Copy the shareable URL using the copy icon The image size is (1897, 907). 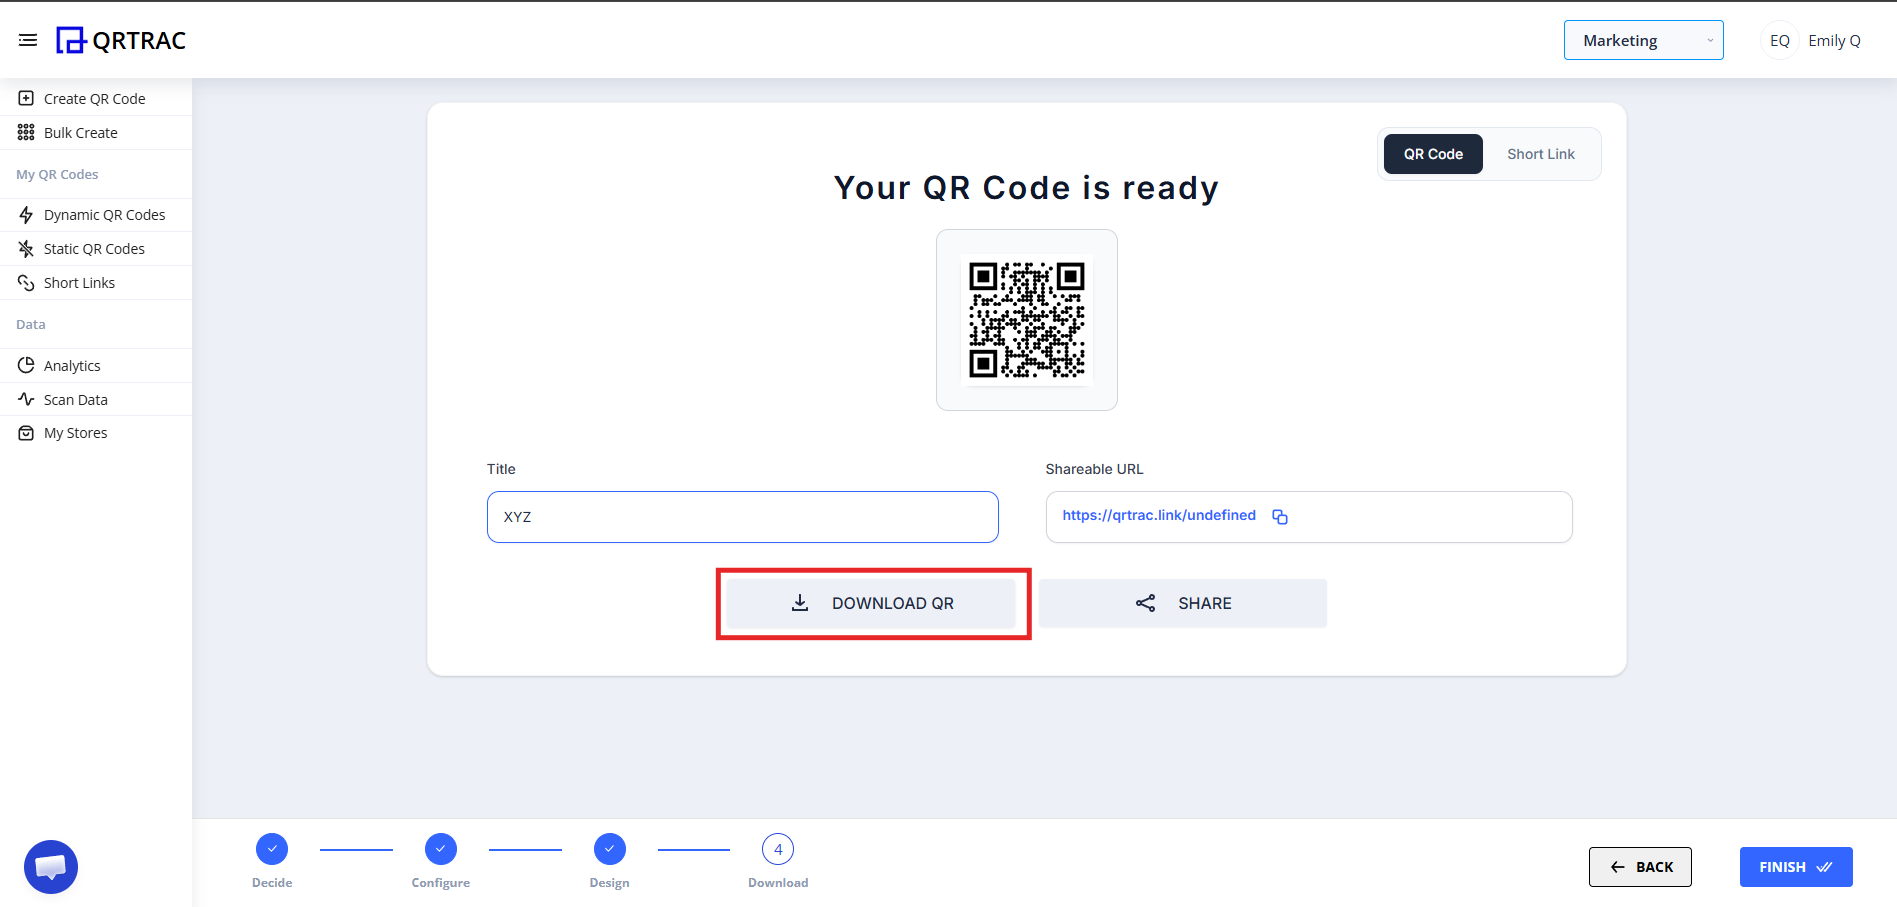click(x=1280, y=516)
